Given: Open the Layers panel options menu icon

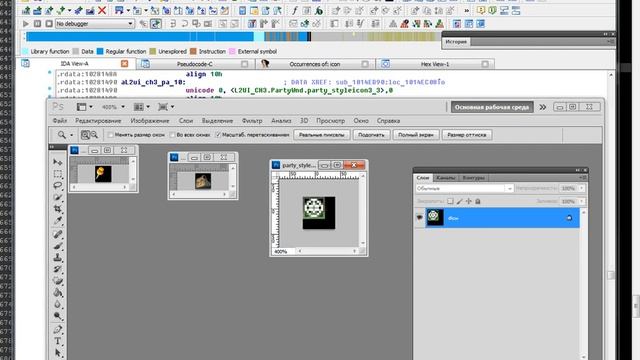Looking at the screenshot, I should pyautogui.click(x=583, y=178).
